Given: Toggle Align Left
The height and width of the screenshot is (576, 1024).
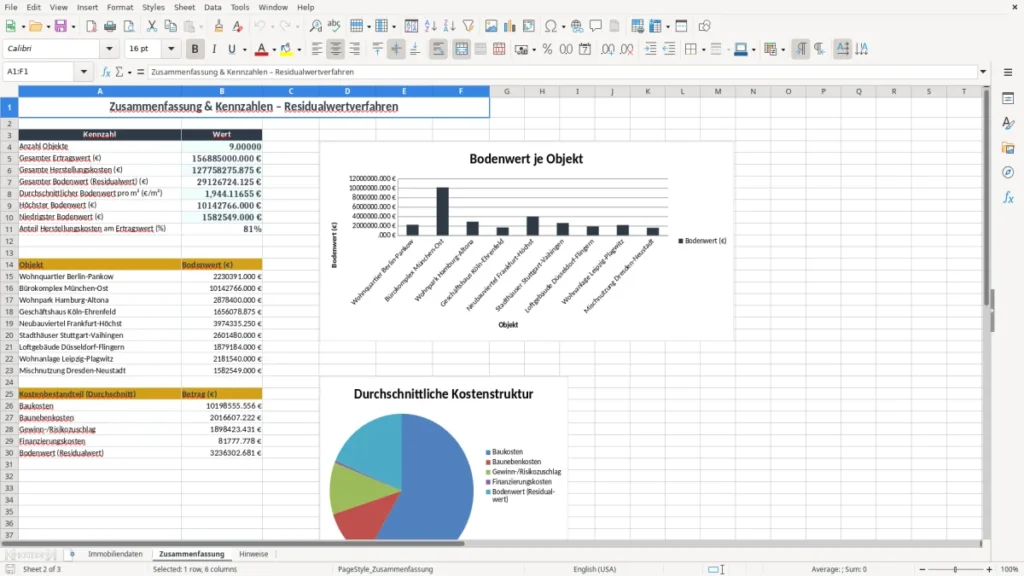Looking at the screenshot, I should 317,49.
